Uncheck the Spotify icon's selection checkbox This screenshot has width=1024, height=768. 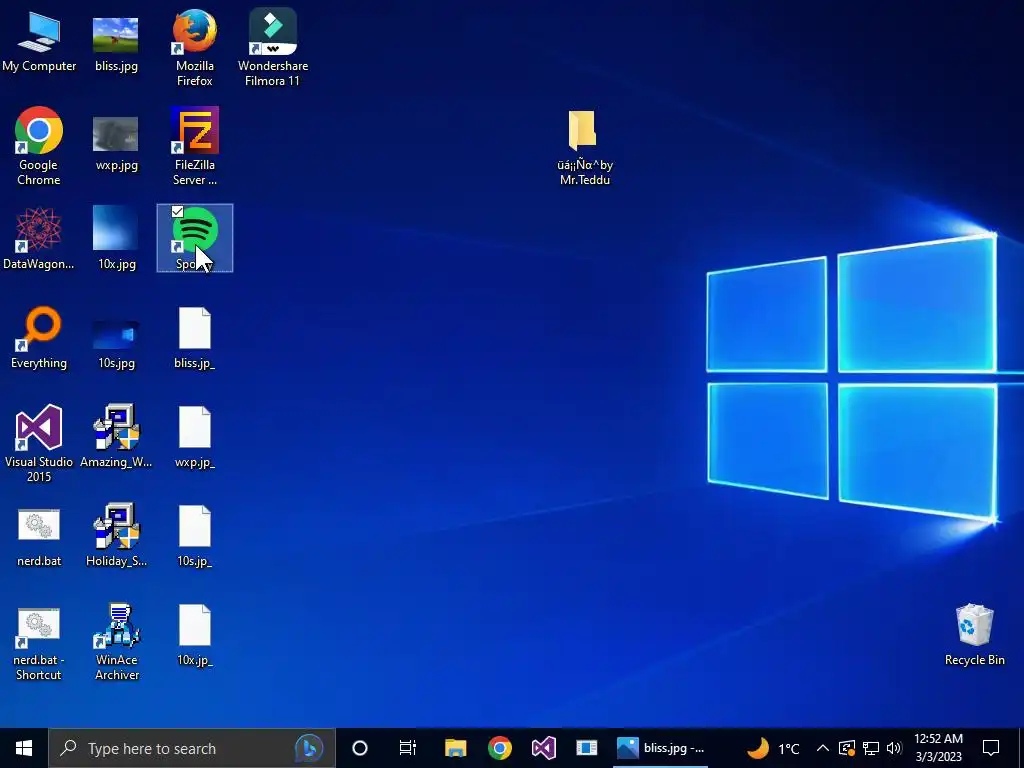coord(177,212)
